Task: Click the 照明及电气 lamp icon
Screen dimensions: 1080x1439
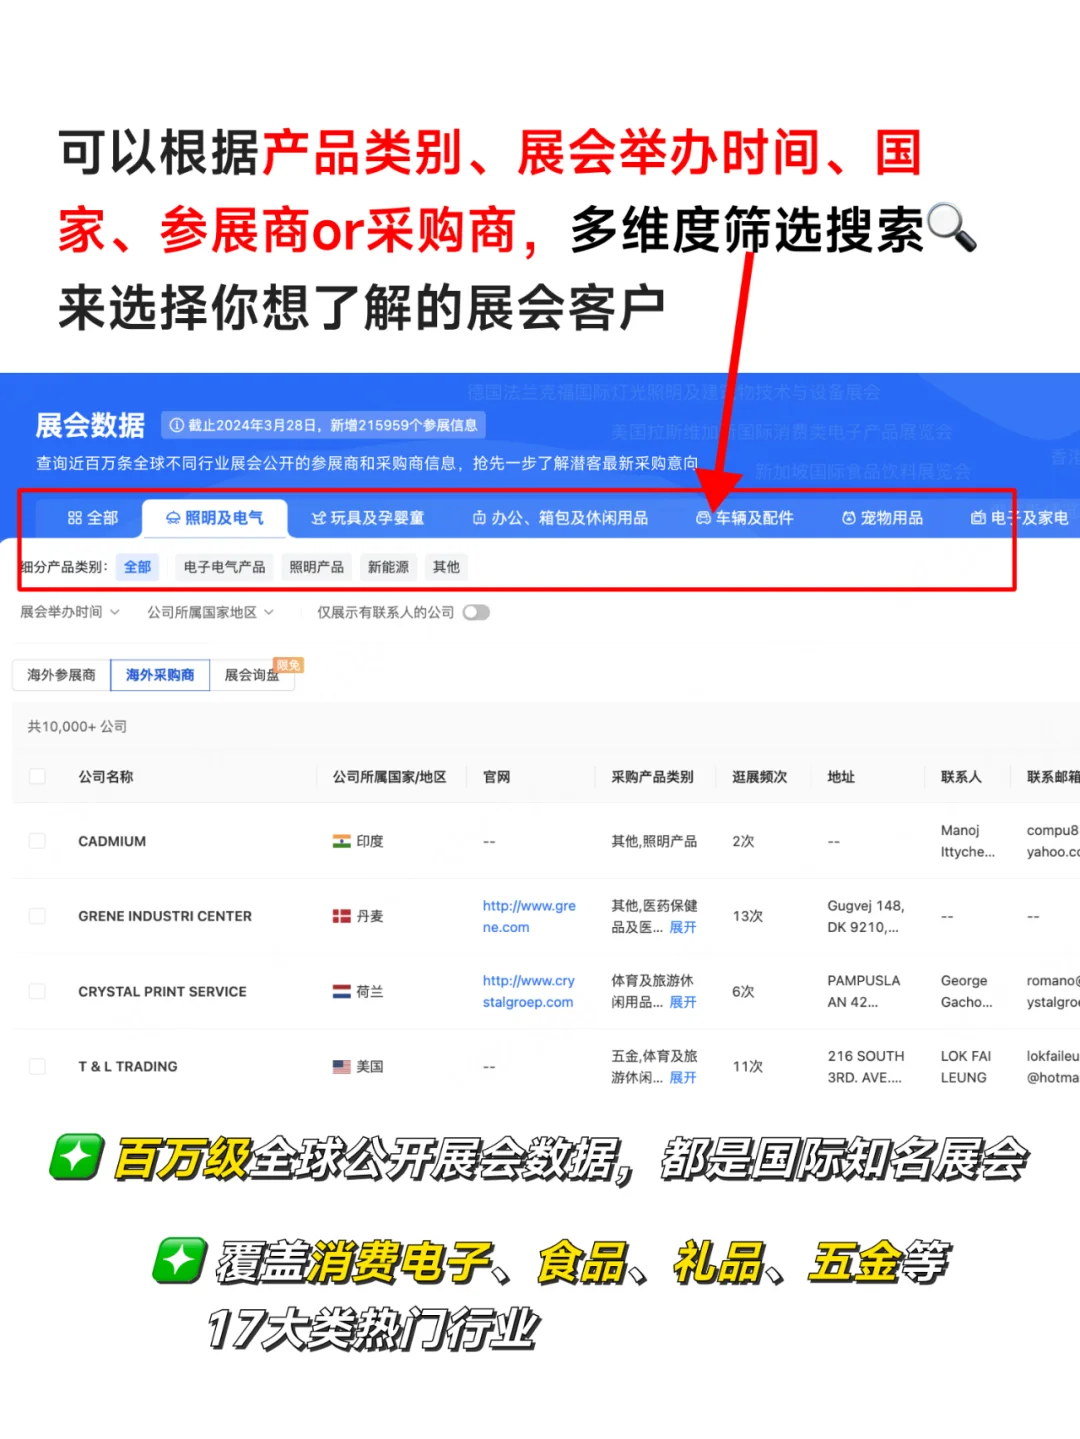Action: point(172,518)
